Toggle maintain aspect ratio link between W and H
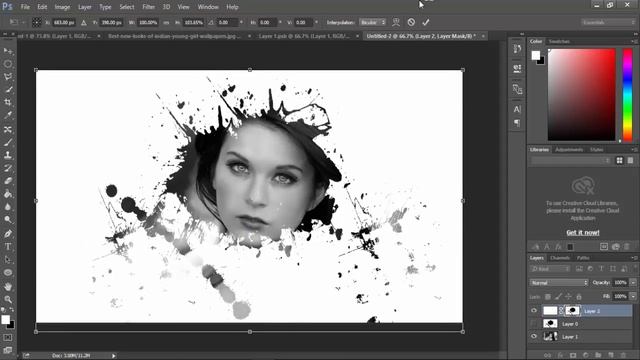This screenshot has height=360, width=640. [x=166, y=22]
